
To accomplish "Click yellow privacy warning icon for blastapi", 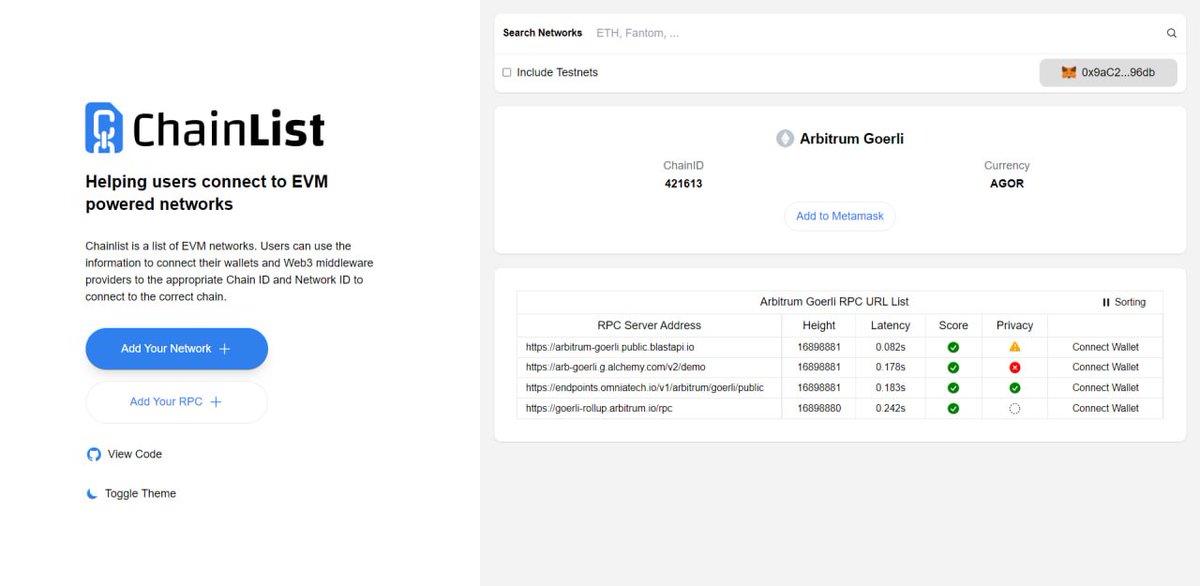I will tap(1015, 347).
